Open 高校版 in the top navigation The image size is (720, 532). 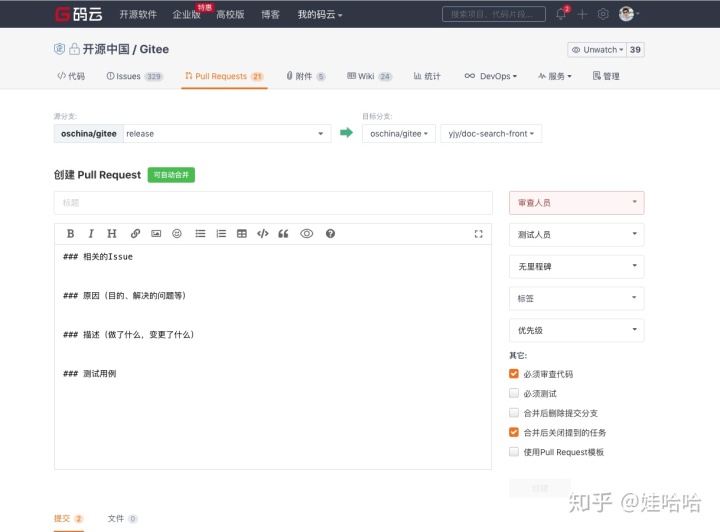[230, 15]
